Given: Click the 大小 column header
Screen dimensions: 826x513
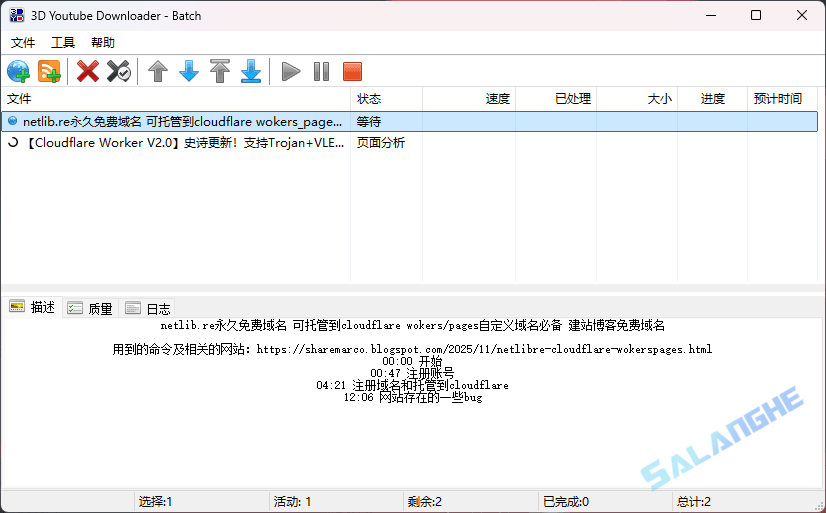Looking at the screenshot, I should click(637, 98).
